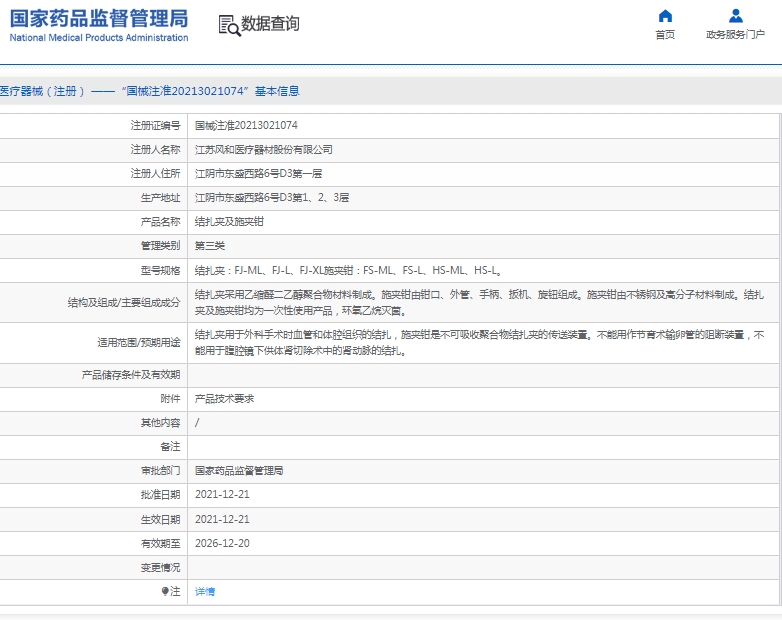This screenshot has width=782, height=620.
Task: Select registration number 国械注准20213021074 value
Action: tap(246, 126)
